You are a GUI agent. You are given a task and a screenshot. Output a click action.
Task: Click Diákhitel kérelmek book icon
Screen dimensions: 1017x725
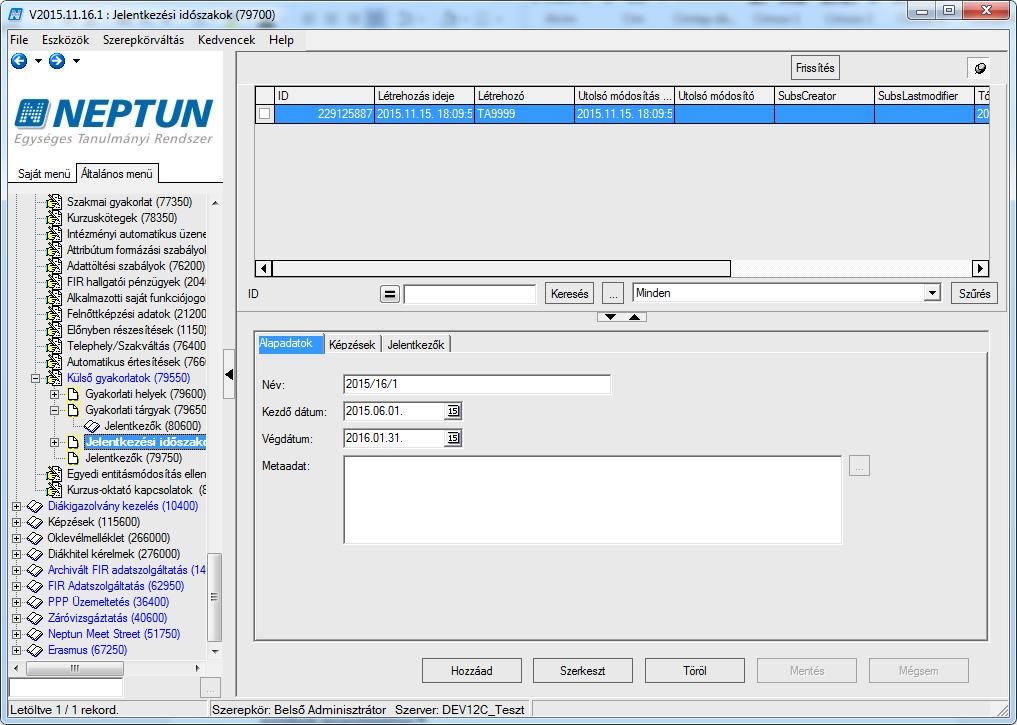pyautogui.click(x=35, y=554)
